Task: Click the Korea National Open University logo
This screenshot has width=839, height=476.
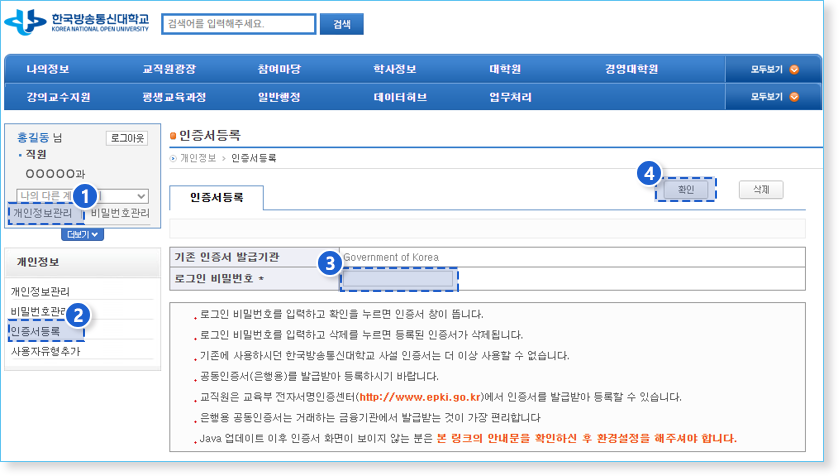Action: [77, 22]
